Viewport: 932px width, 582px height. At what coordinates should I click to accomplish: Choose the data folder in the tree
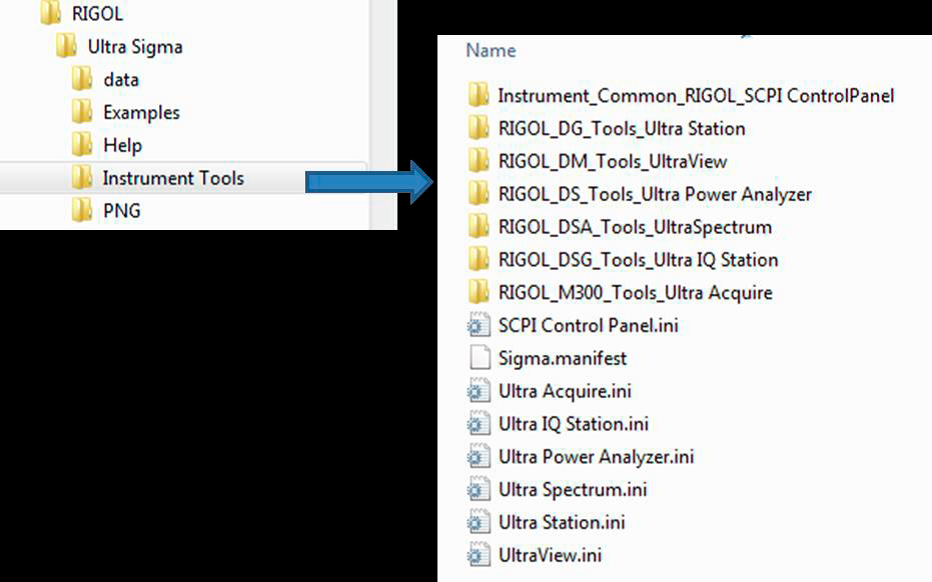(x=105, y=79)
